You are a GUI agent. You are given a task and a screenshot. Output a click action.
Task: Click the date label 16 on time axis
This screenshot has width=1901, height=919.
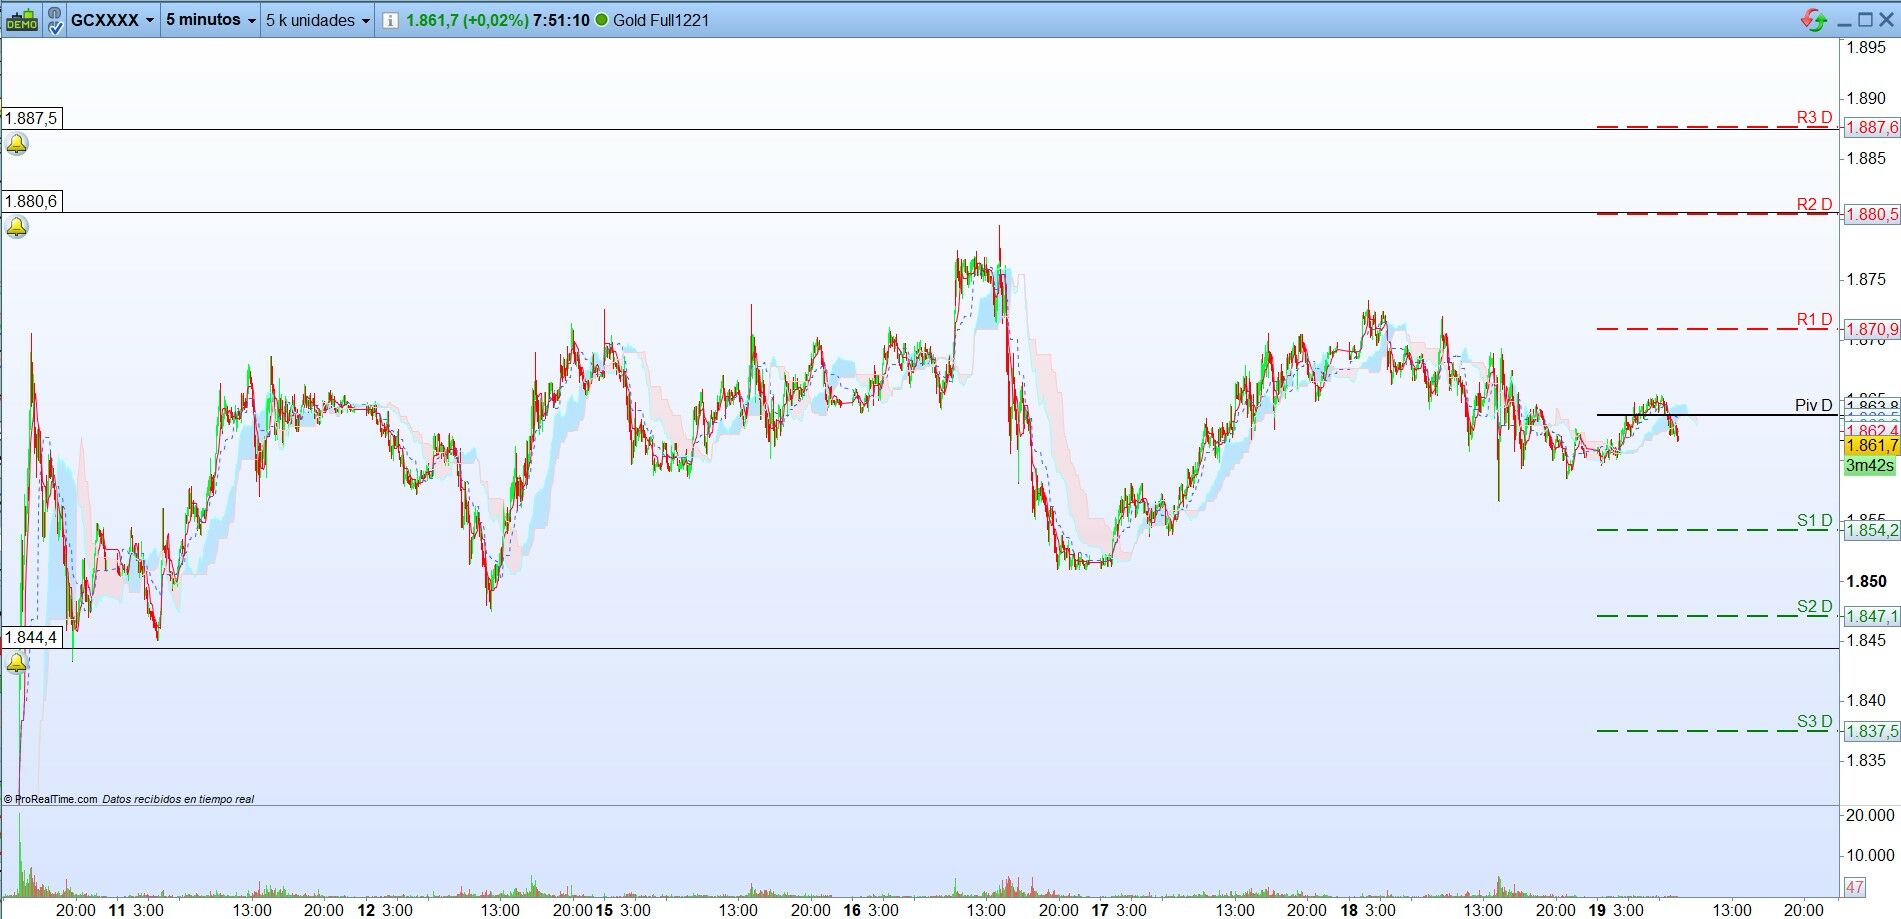pos(852,910)
